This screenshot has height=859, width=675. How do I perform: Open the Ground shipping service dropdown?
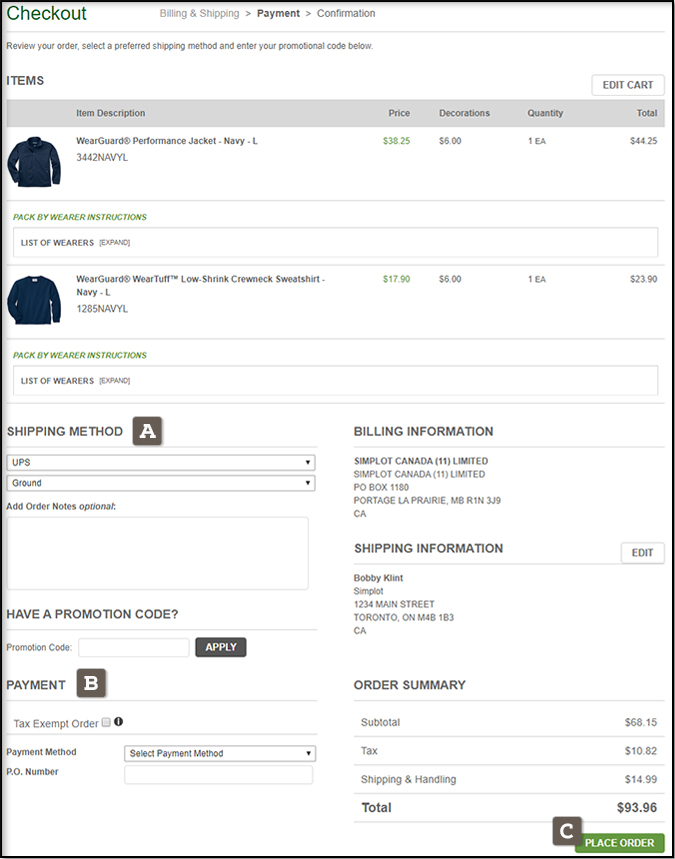pos(160,483)
